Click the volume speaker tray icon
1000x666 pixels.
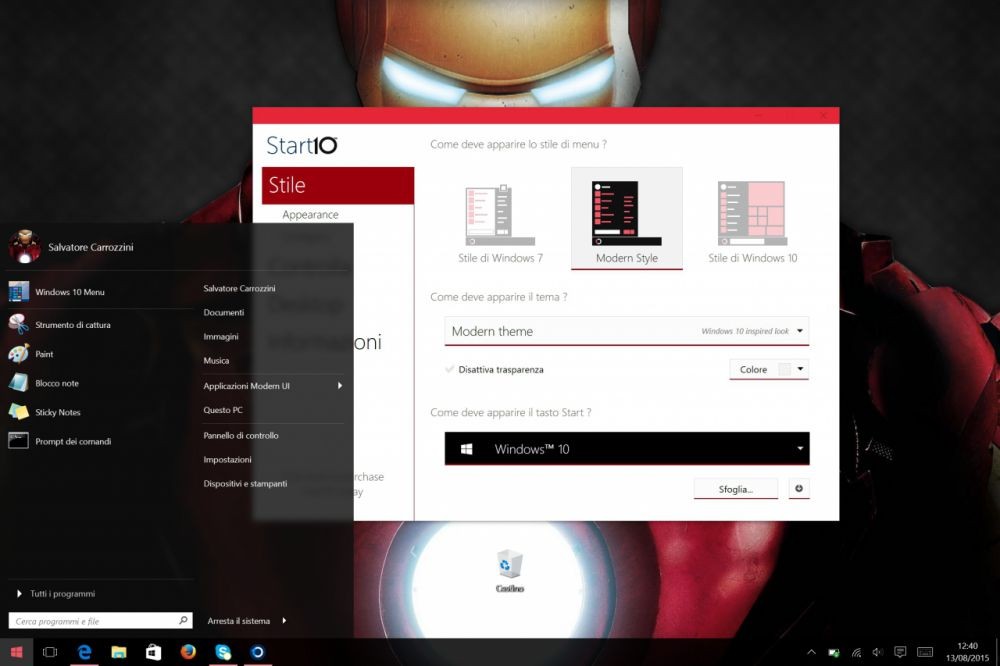pyautogui.click(x=878, y=652)
